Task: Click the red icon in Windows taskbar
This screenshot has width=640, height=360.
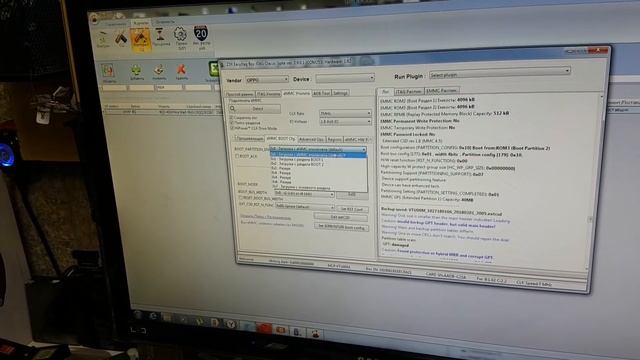Action: (x=264, y=328)
